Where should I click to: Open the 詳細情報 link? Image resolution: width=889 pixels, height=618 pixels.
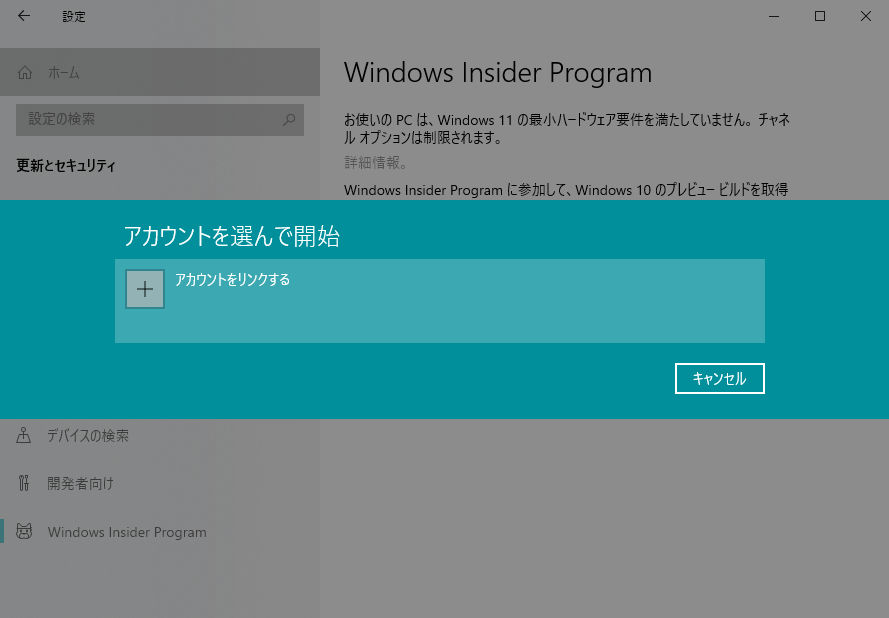[375, 163]
